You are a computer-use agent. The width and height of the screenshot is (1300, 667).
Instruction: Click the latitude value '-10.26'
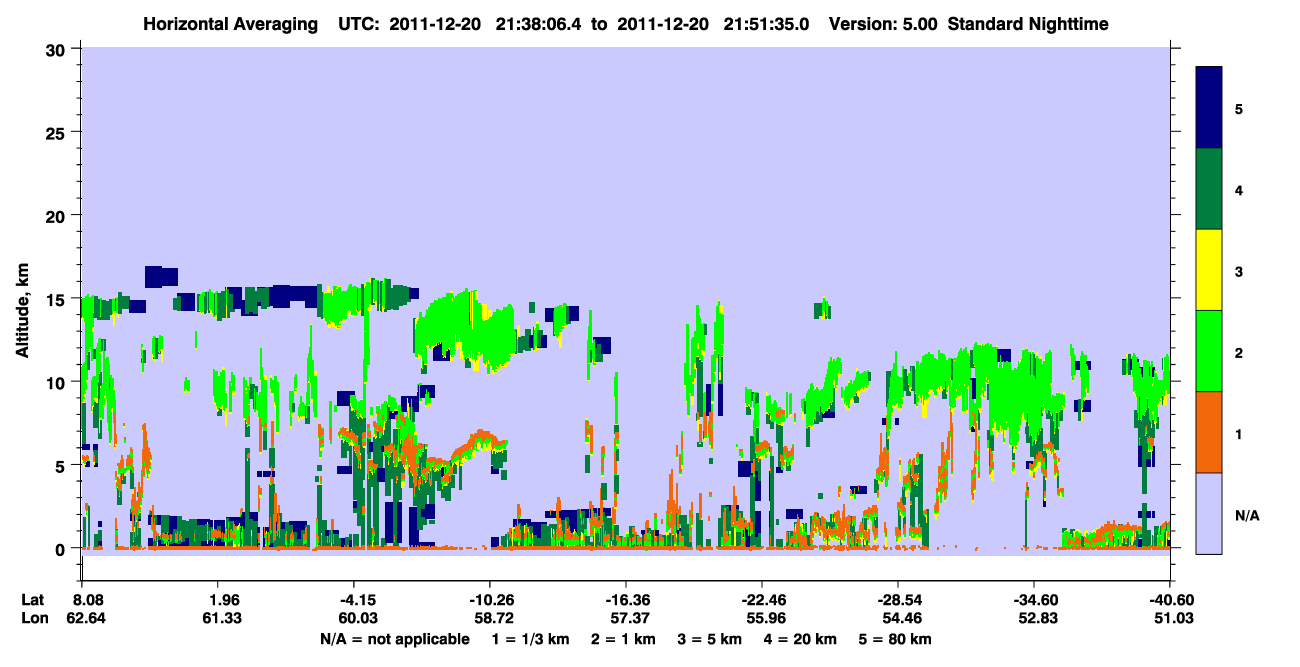pos(490,600)
